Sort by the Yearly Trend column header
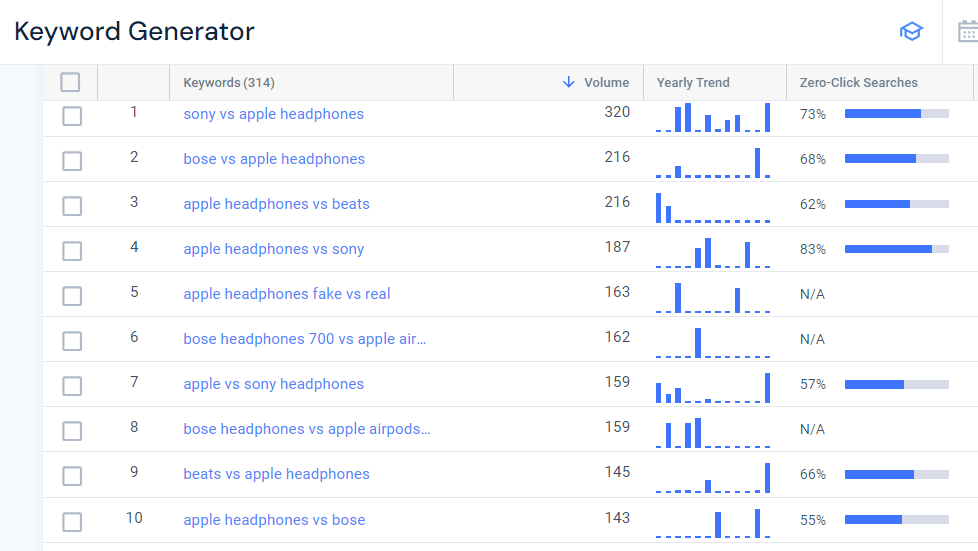The height and width of the screenshot is (551, 978). [x=693, y=82]
